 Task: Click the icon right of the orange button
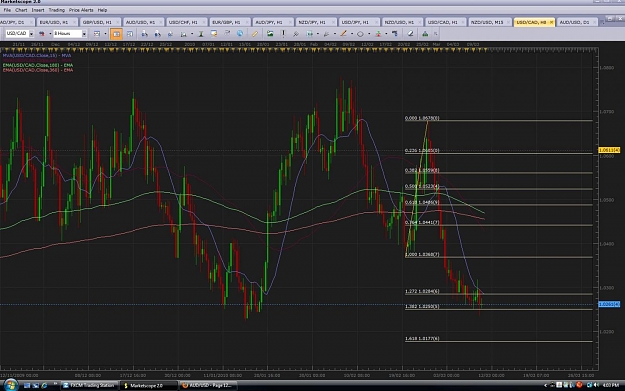130,34
